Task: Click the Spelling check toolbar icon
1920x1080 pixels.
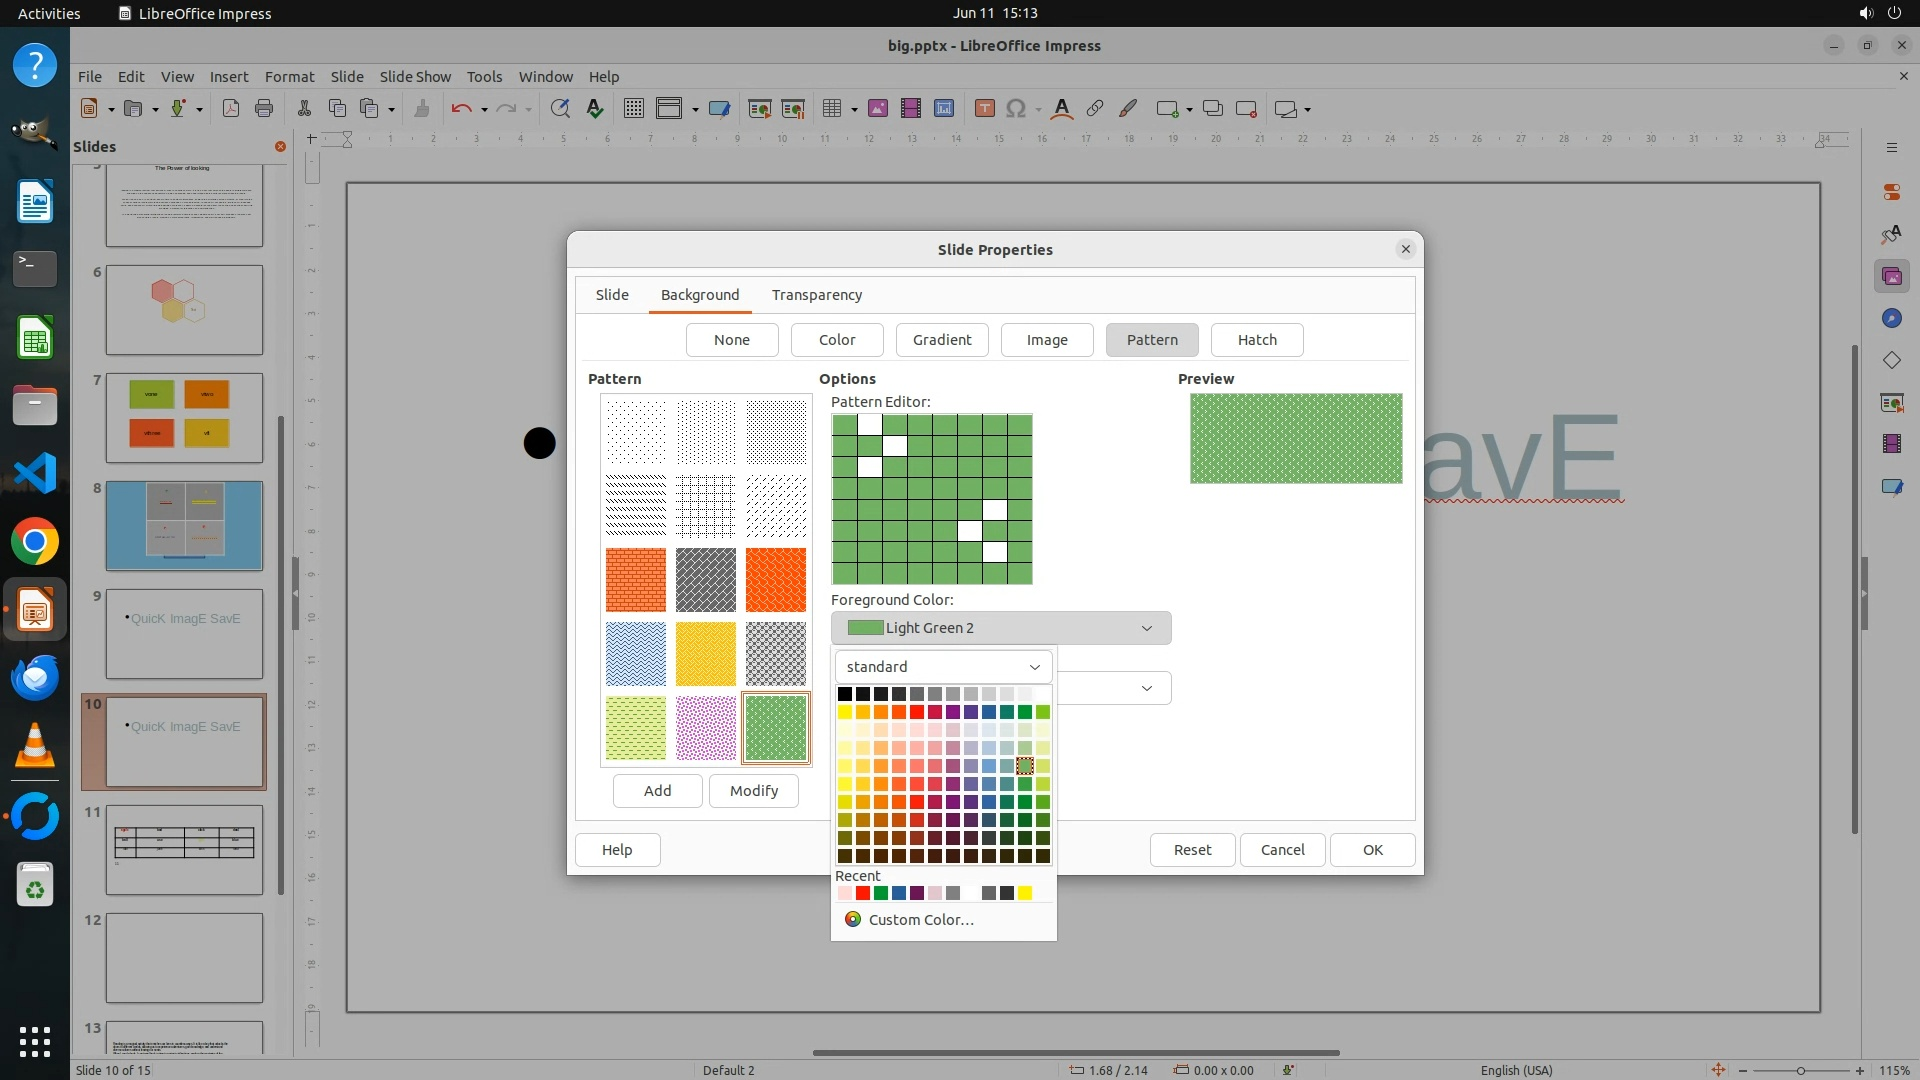Action: [595, 109]
